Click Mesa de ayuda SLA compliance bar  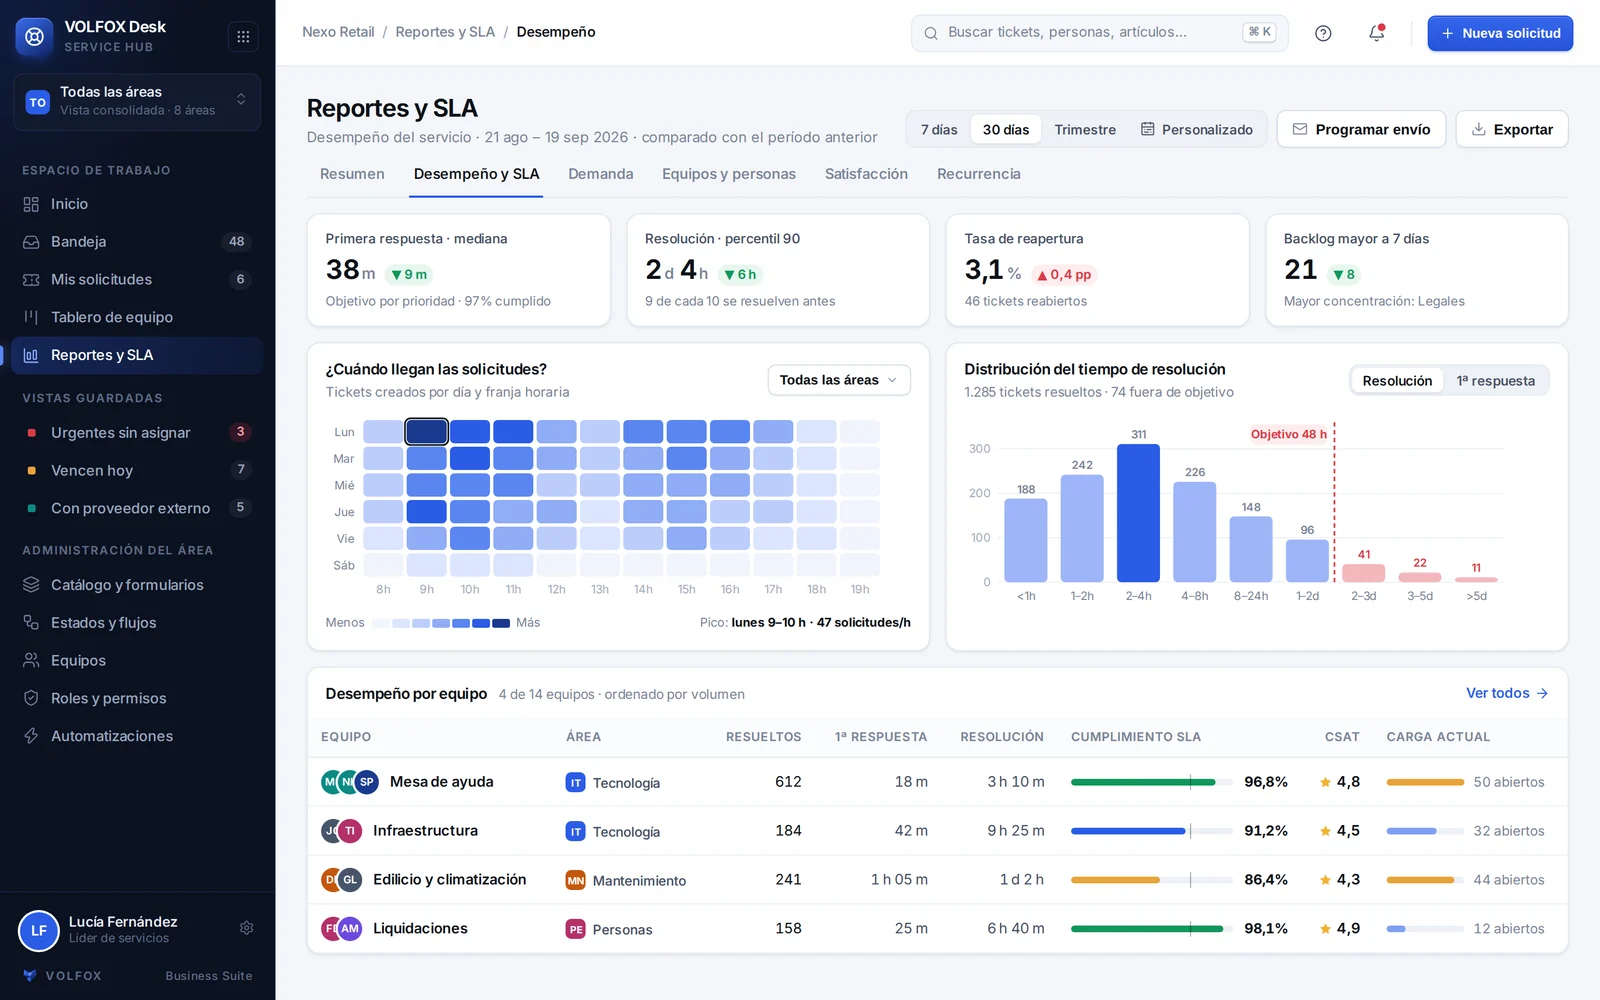coord(1151,782)
